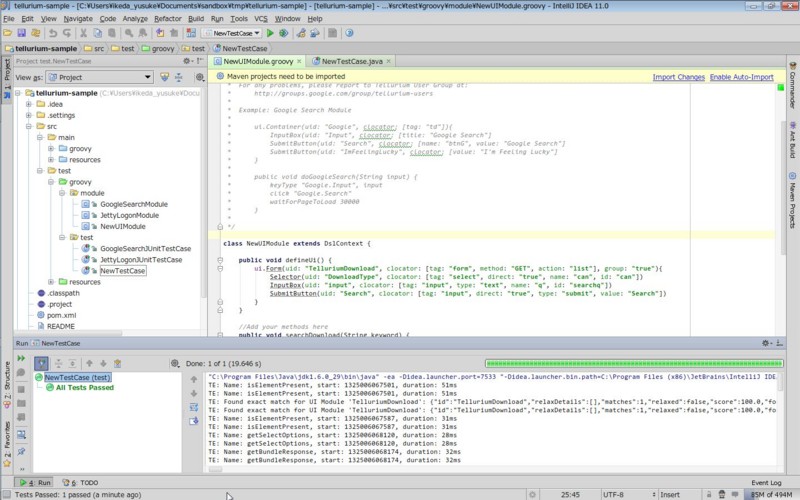Click Enable Auto-Import link

pos(741,77)
